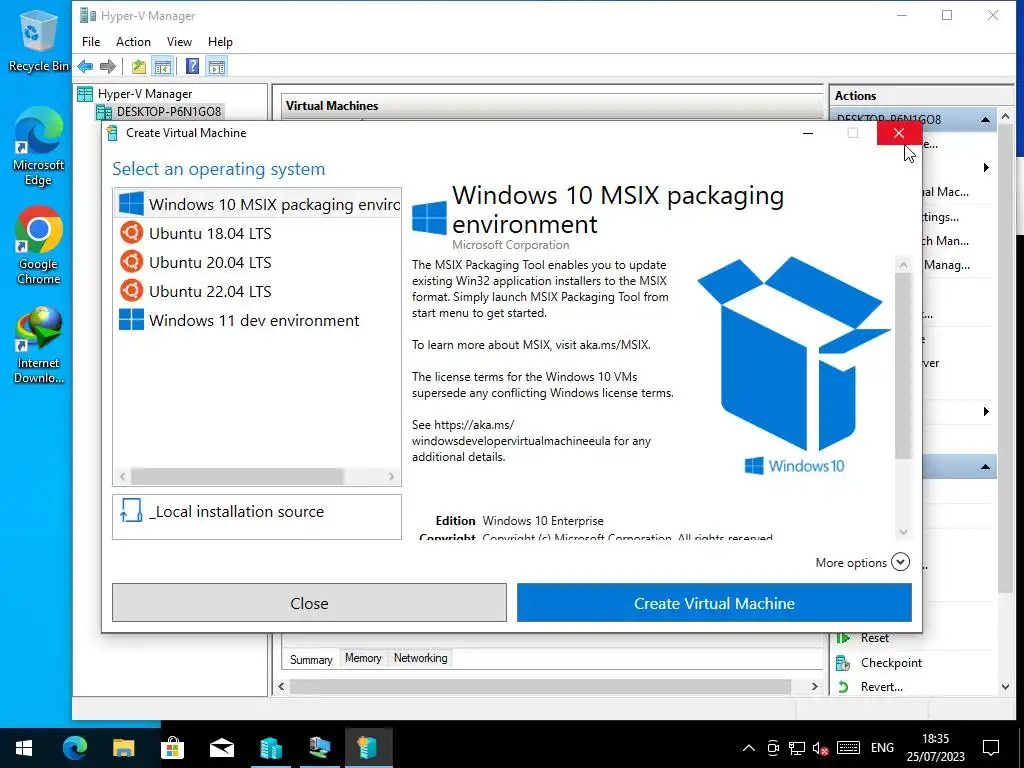
Task: Switch to the Summary tab
Action: pos(311,660)
